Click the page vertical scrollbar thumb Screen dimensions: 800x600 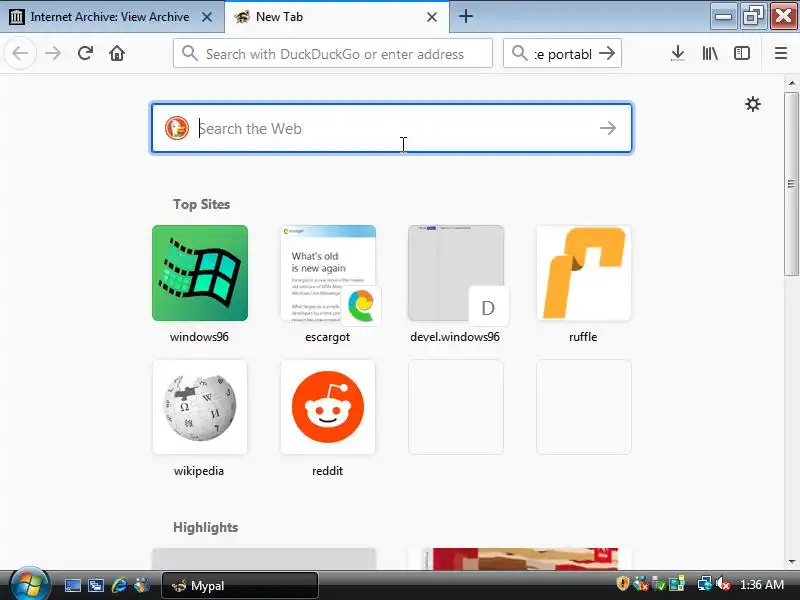coord(791,184)
